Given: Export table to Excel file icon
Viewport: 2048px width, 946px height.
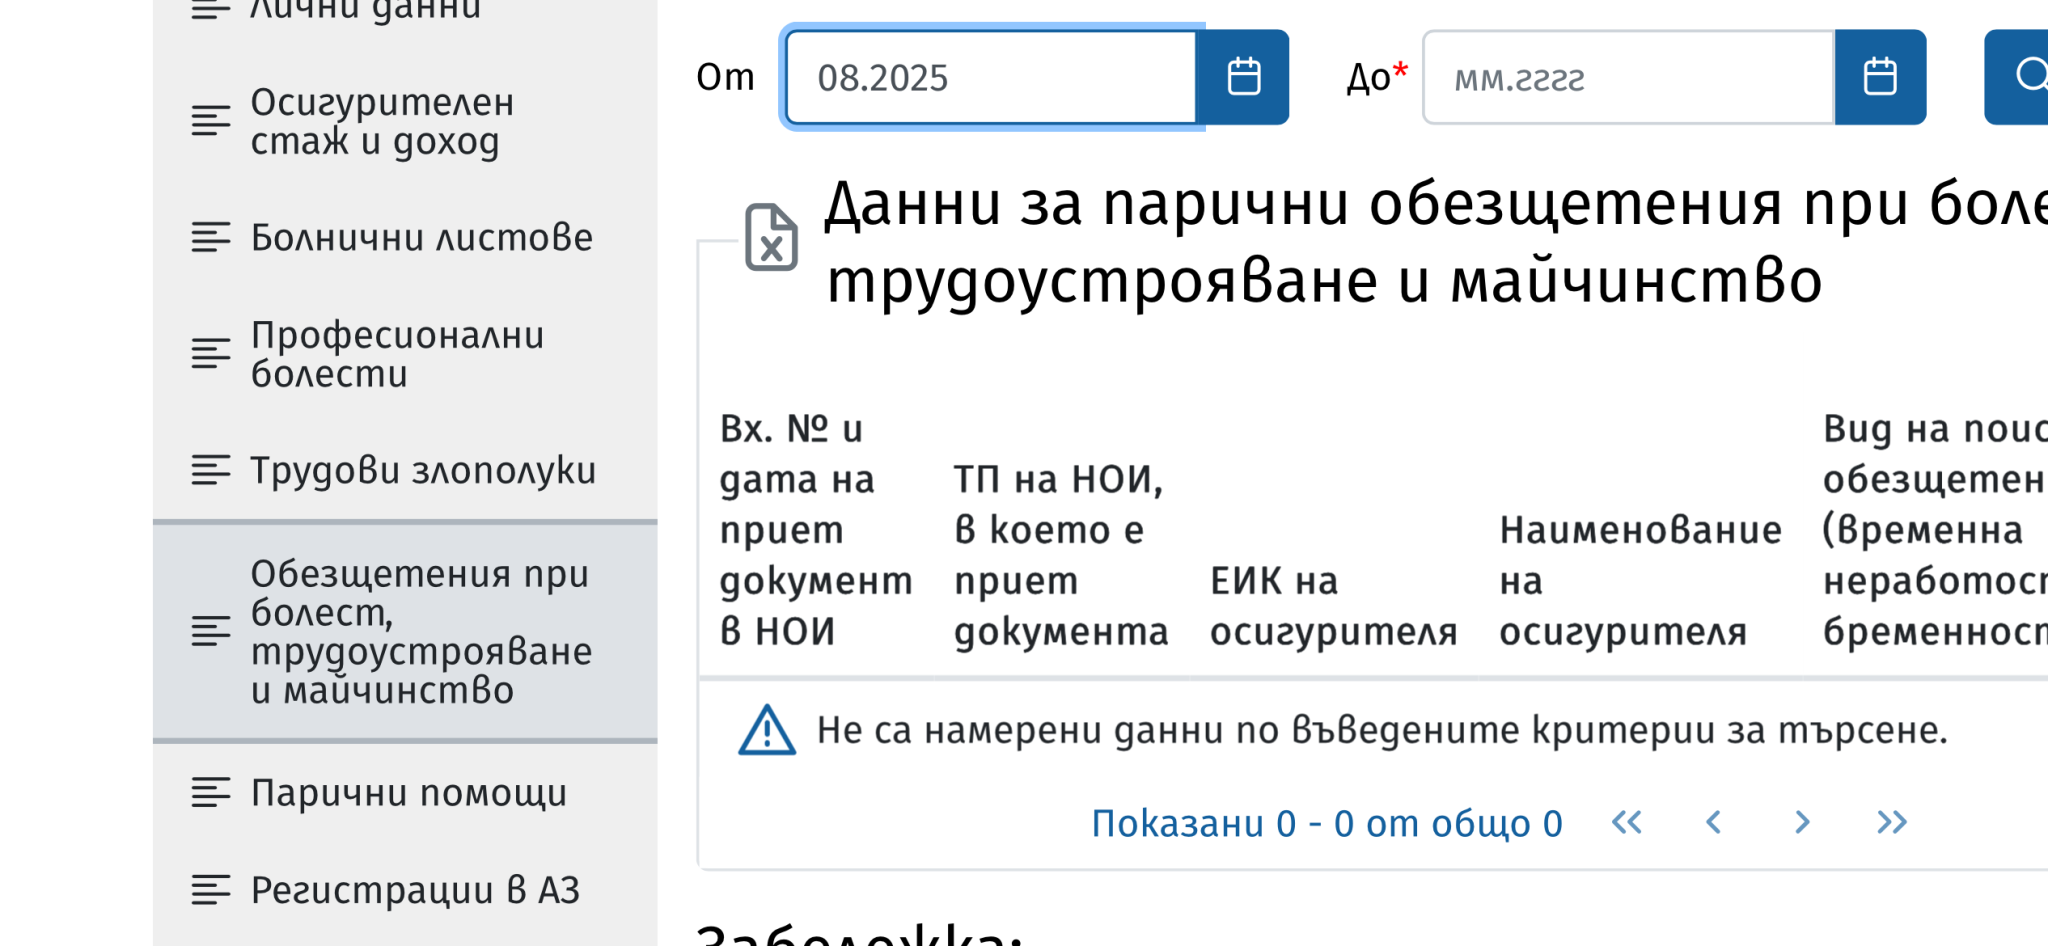Looking at the screenshot, I should pos(771,238).
